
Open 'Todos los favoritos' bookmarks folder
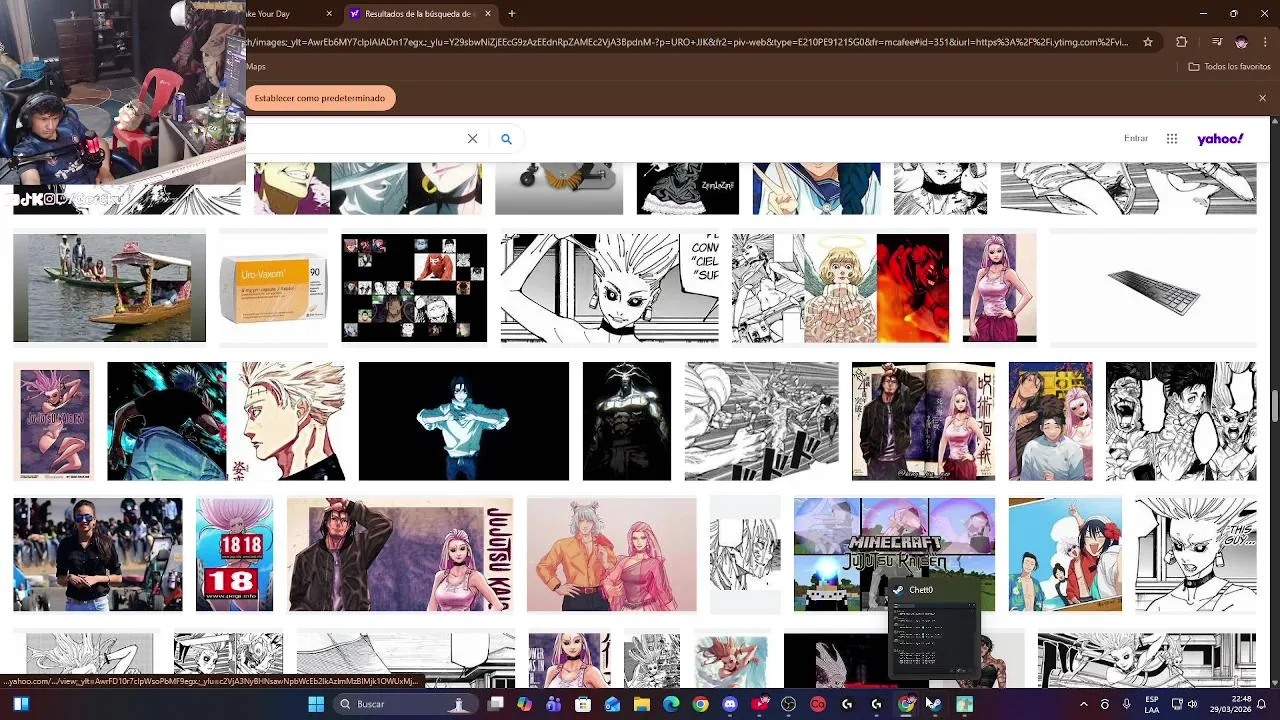coord(1229,67)
